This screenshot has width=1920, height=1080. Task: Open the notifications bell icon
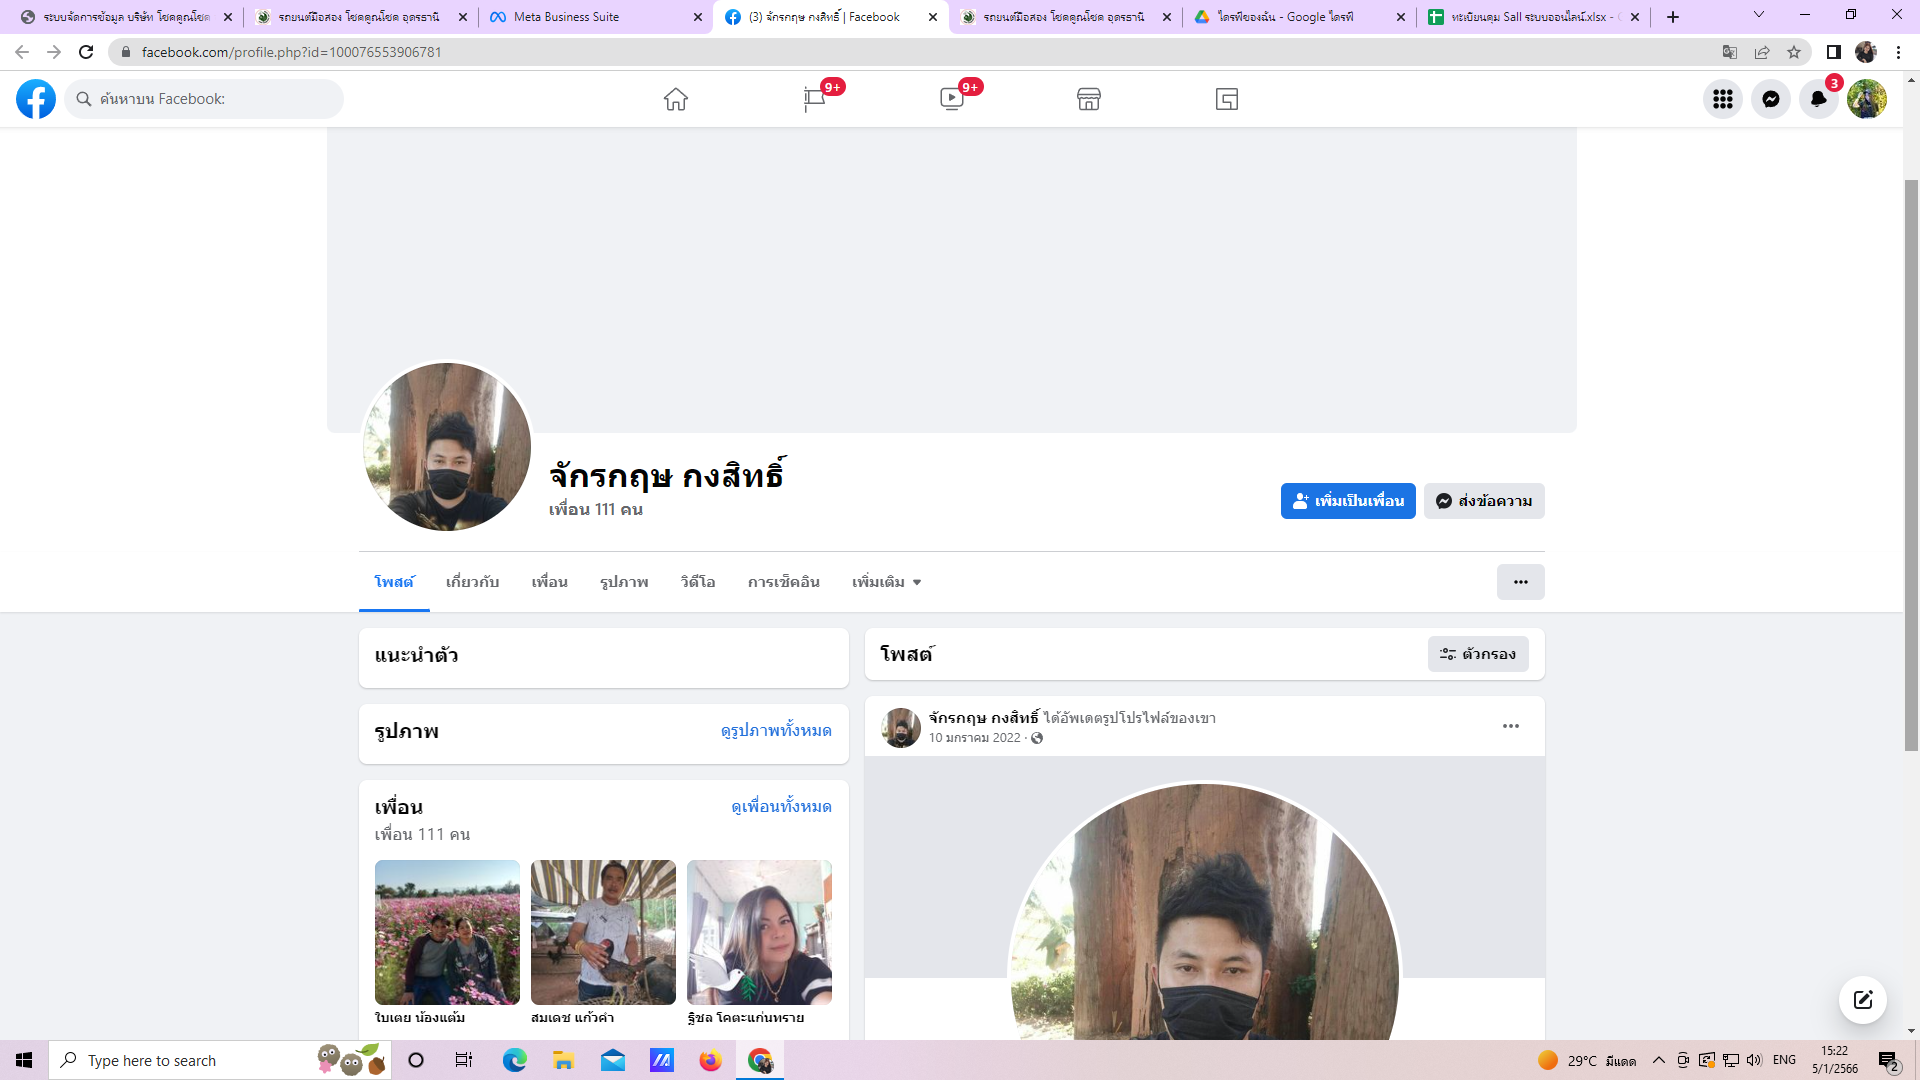coord(1819,99)
